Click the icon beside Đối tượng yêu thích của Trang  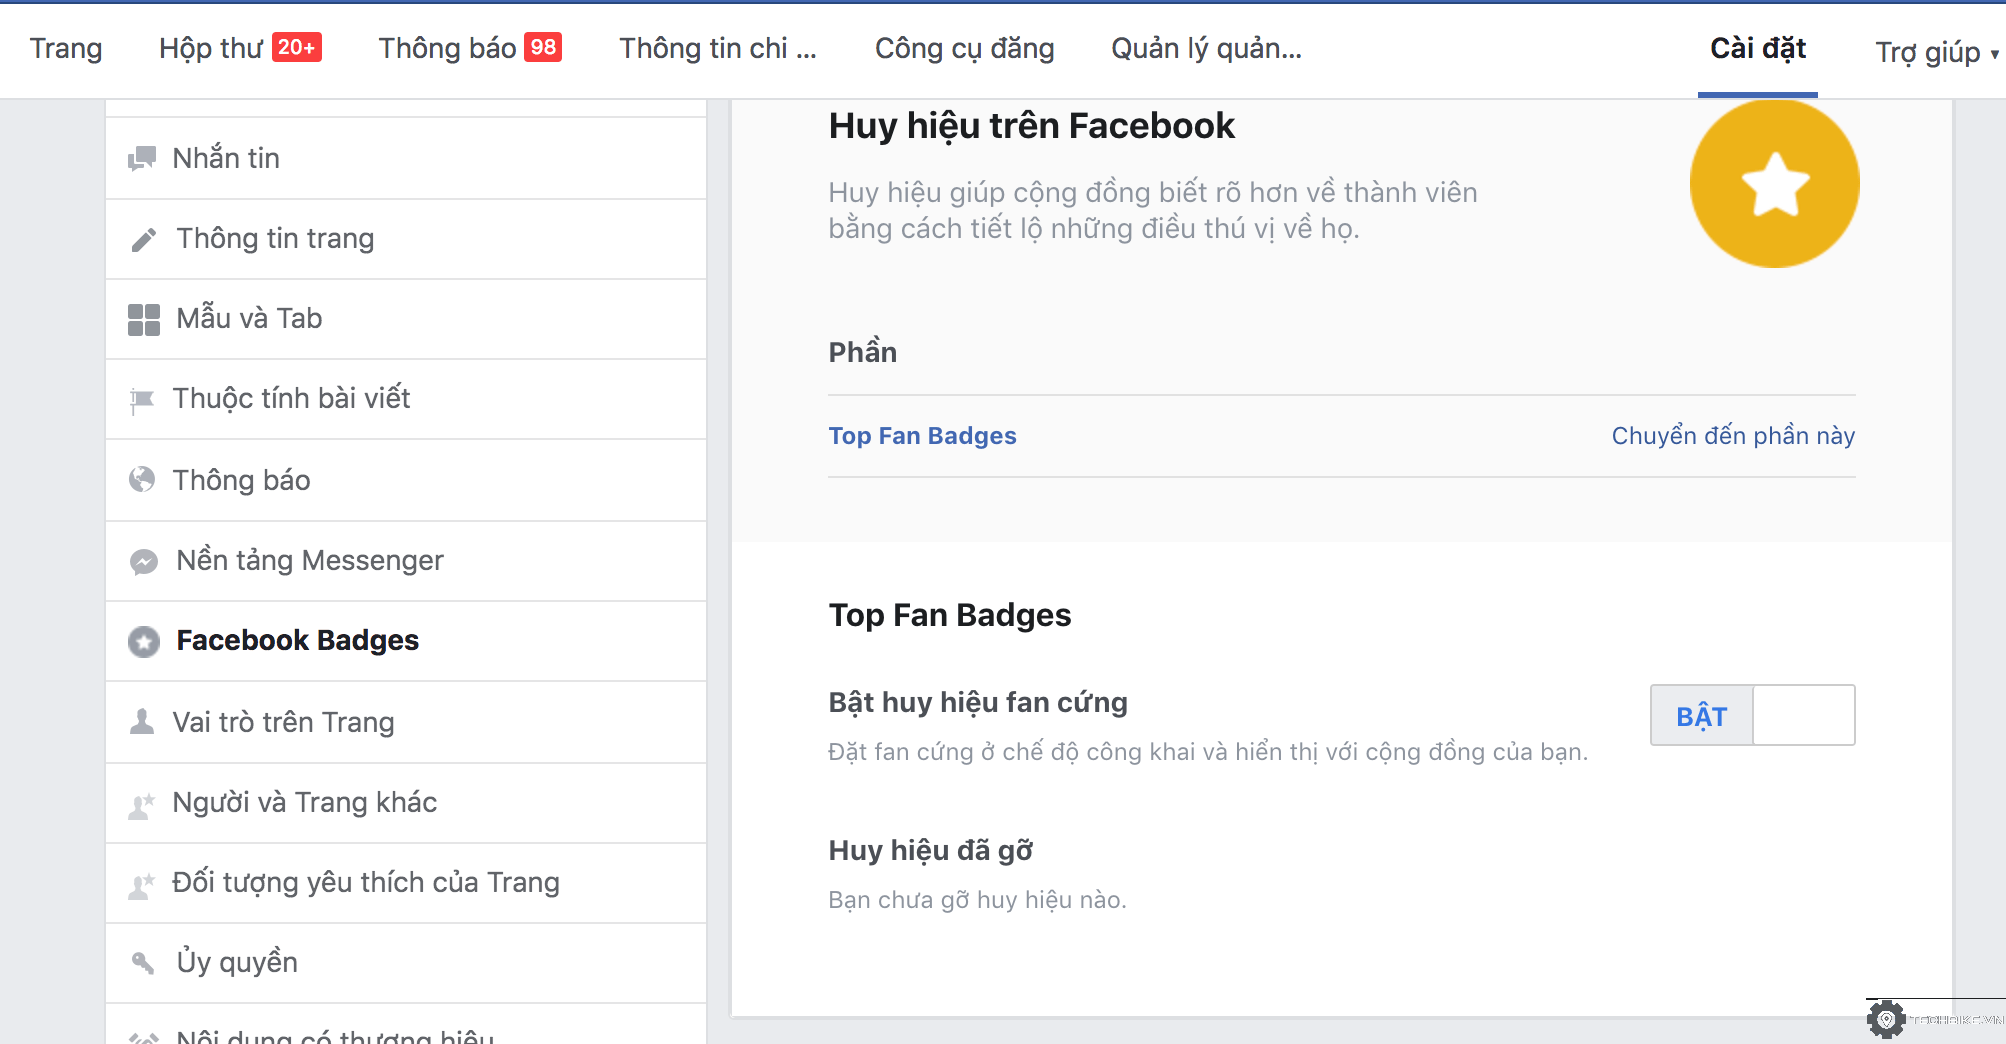[142, 884]
